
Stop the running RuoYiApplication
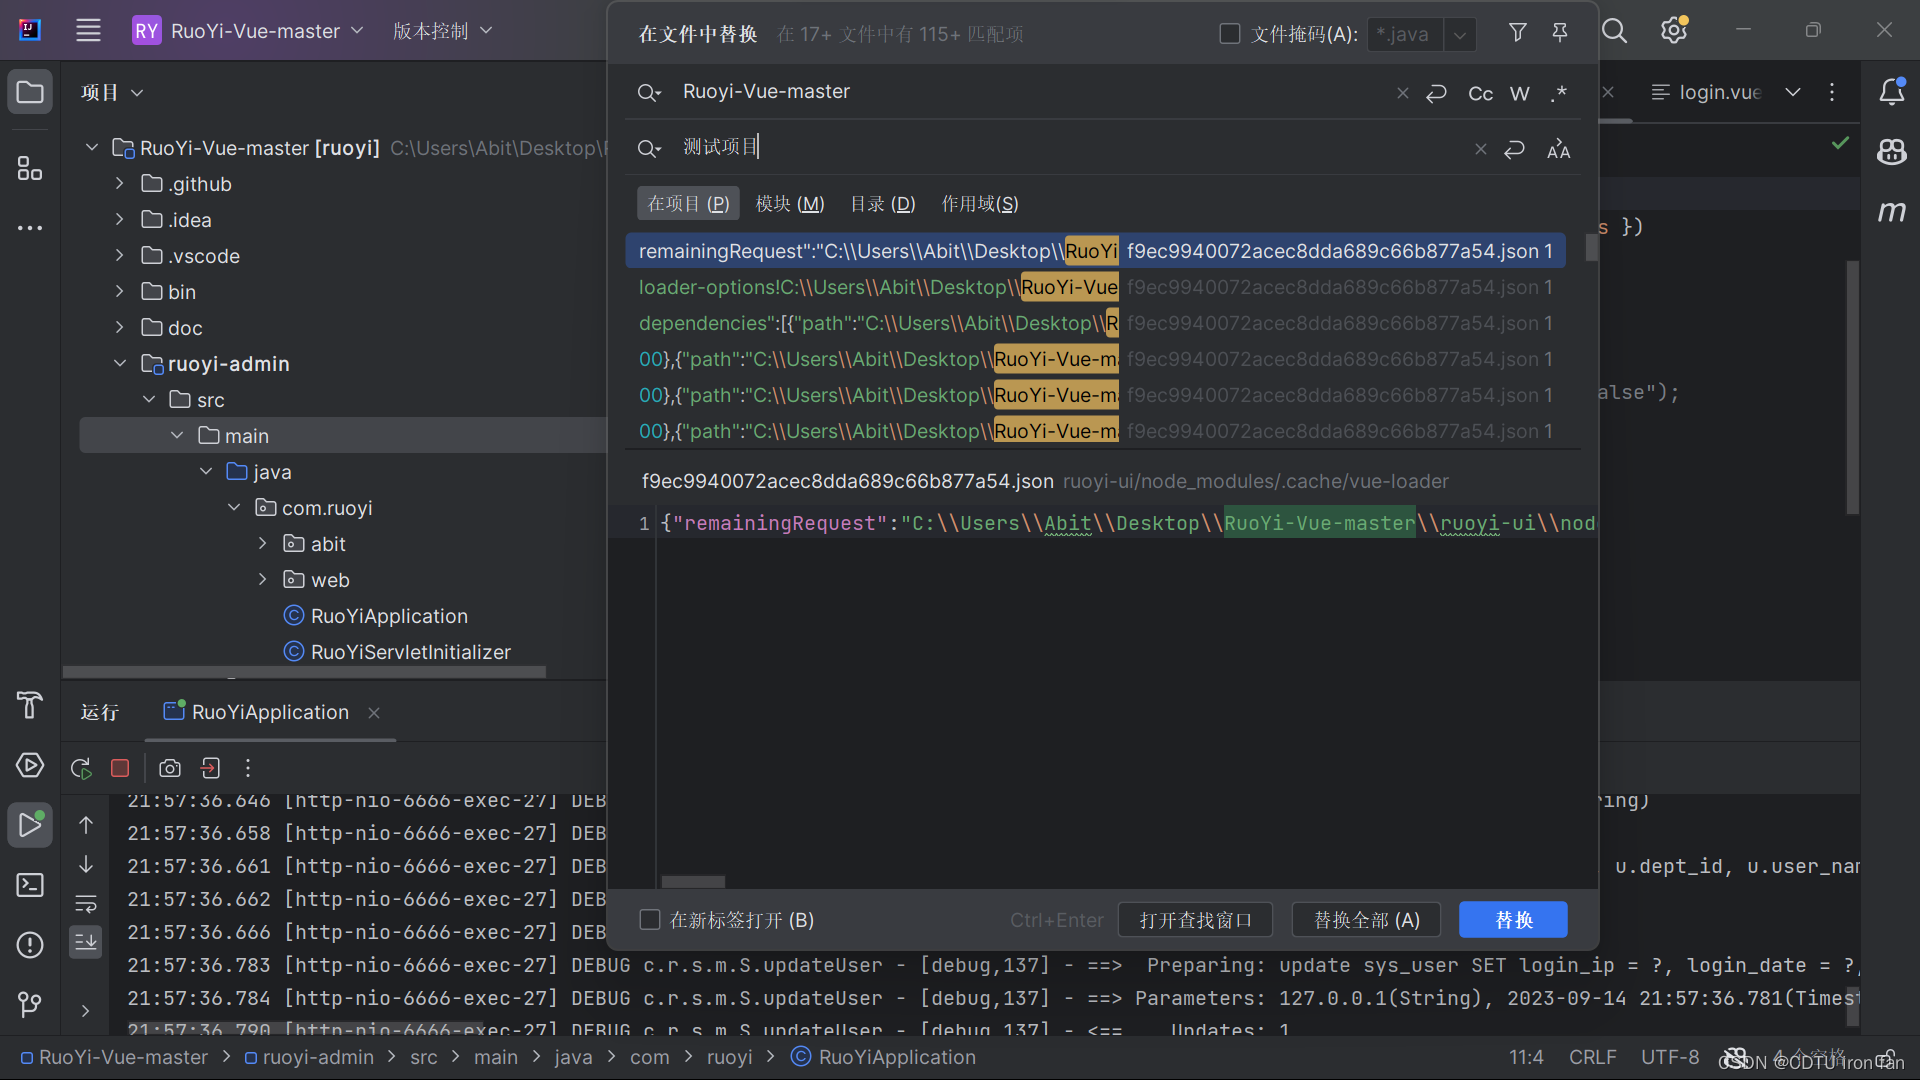(120, 768)
